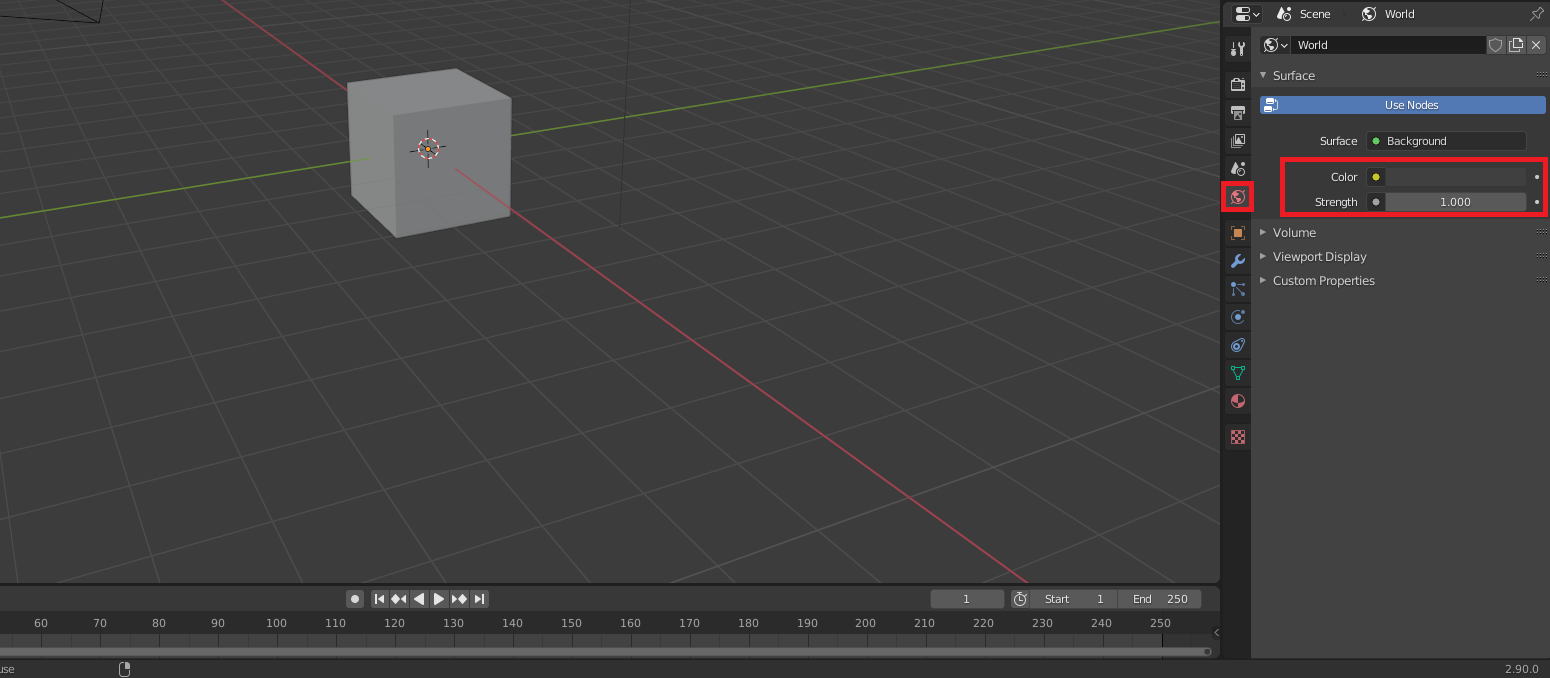
Task: Open the Object properties tab
Action: pyautogui.click(x=1238, y=233)
